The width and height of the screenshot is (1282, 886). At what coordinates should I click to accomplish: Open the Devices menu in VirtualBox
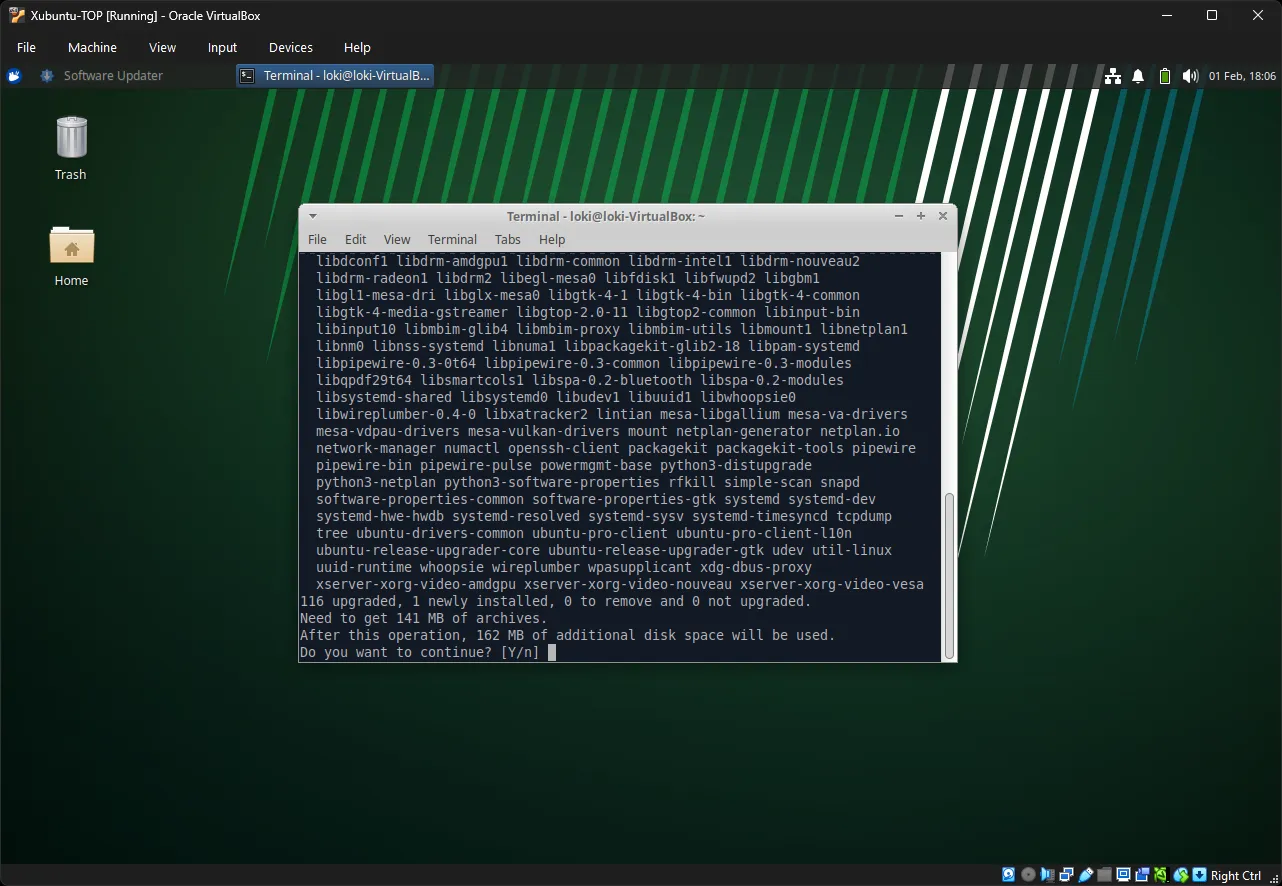(x=290, y=47)
